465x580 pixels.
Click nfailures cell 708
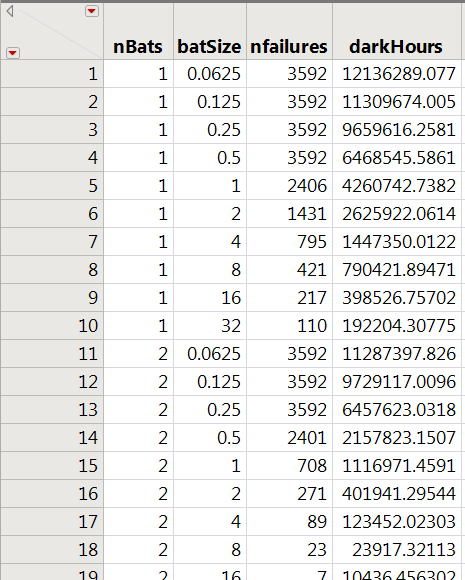(x=289, y=466)
